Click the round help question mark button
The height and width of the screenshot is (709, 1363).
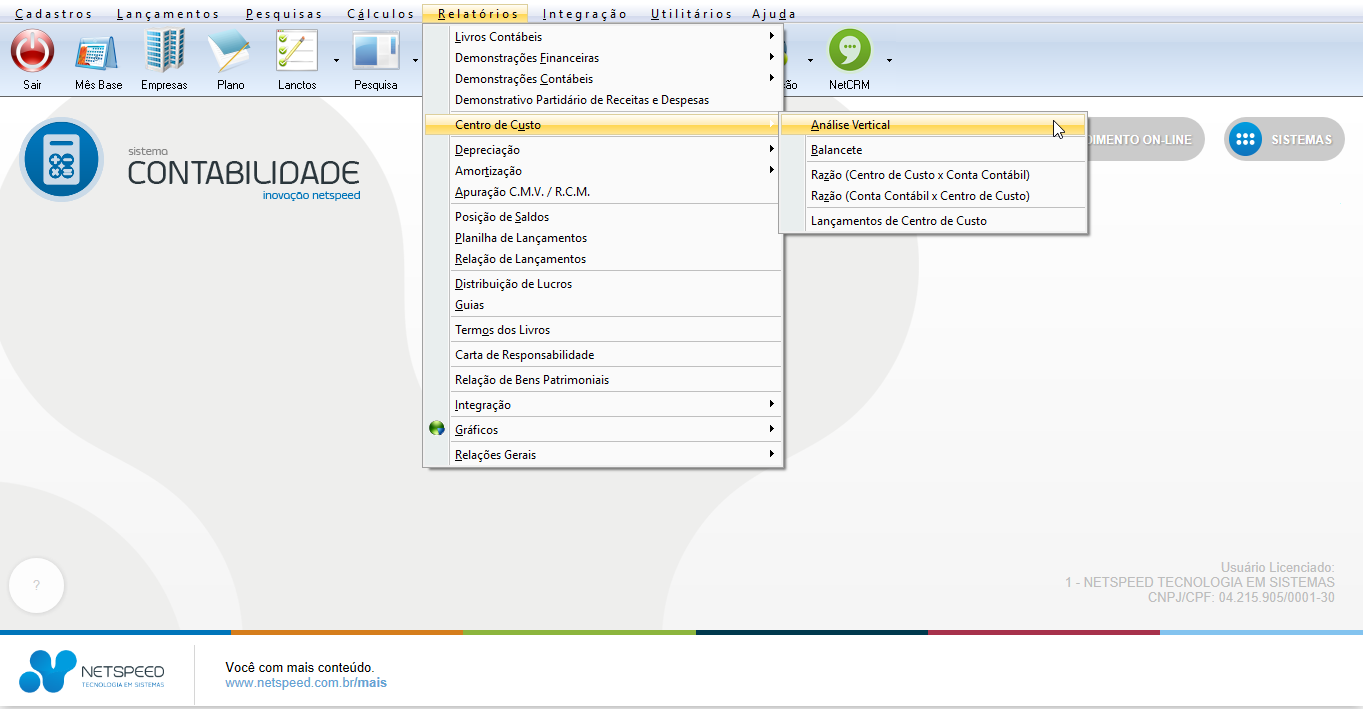[36, 586]
